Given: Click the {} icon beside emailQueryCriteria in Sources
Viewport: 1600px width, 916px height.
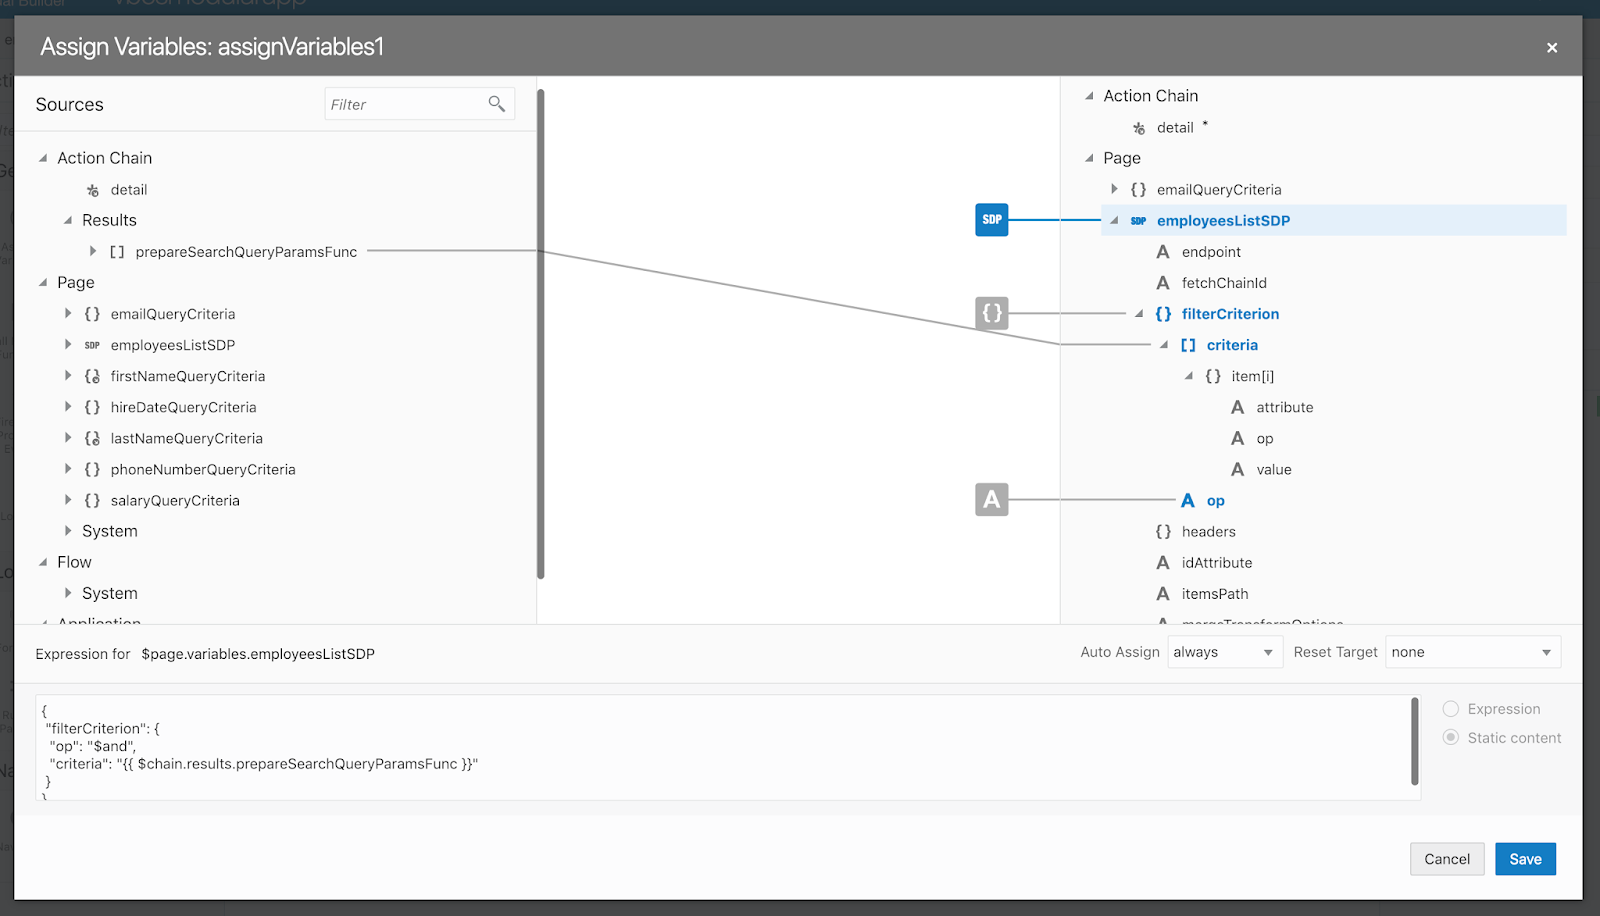Looking at the screenshot, I should click(91, 313).
